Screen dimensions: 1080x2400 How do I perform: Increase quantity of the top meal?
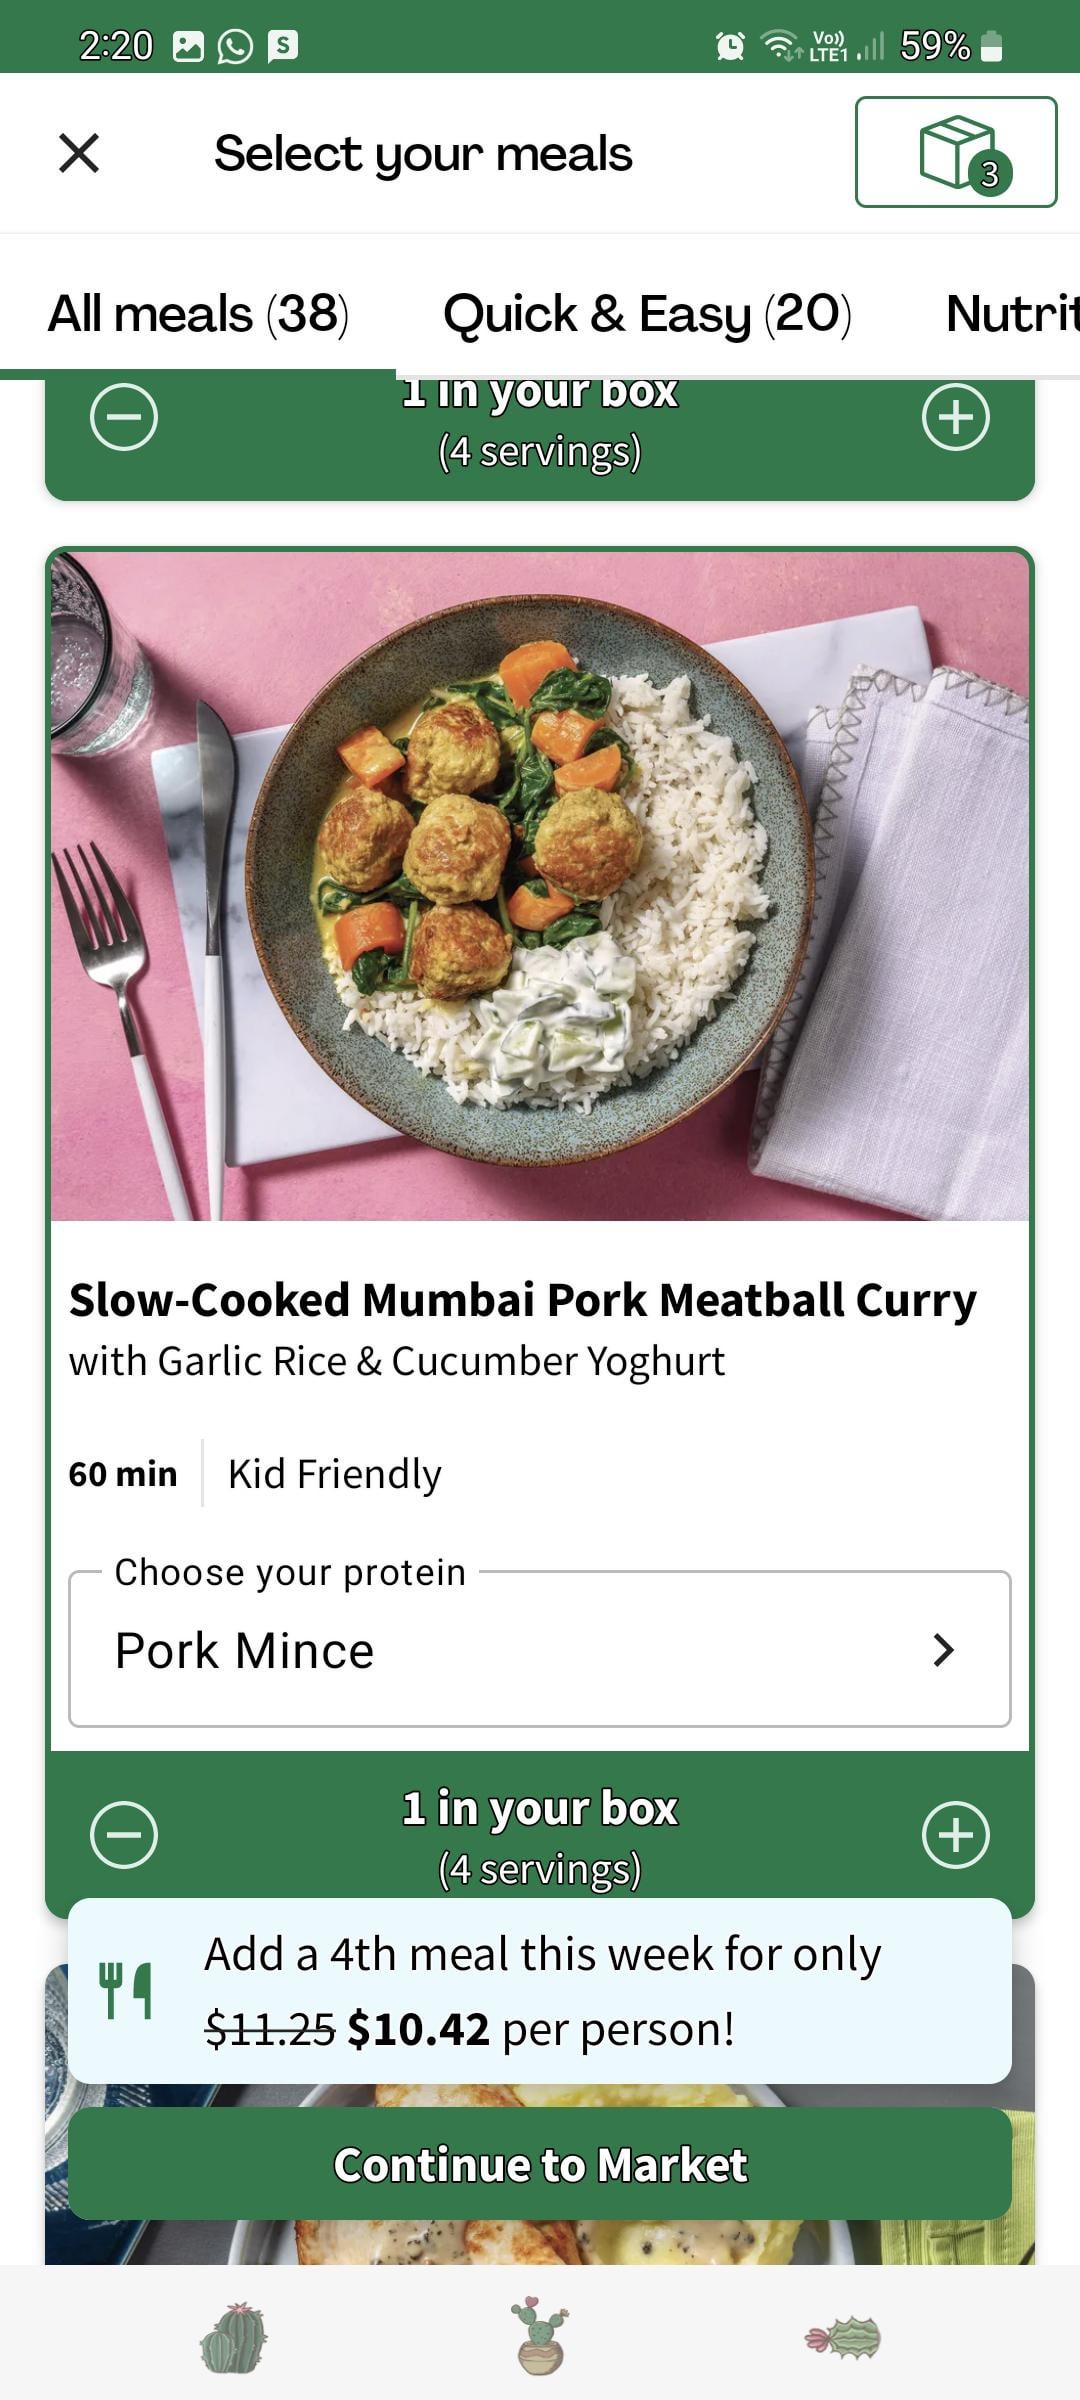pyautogui.click(x=955, y=417)
